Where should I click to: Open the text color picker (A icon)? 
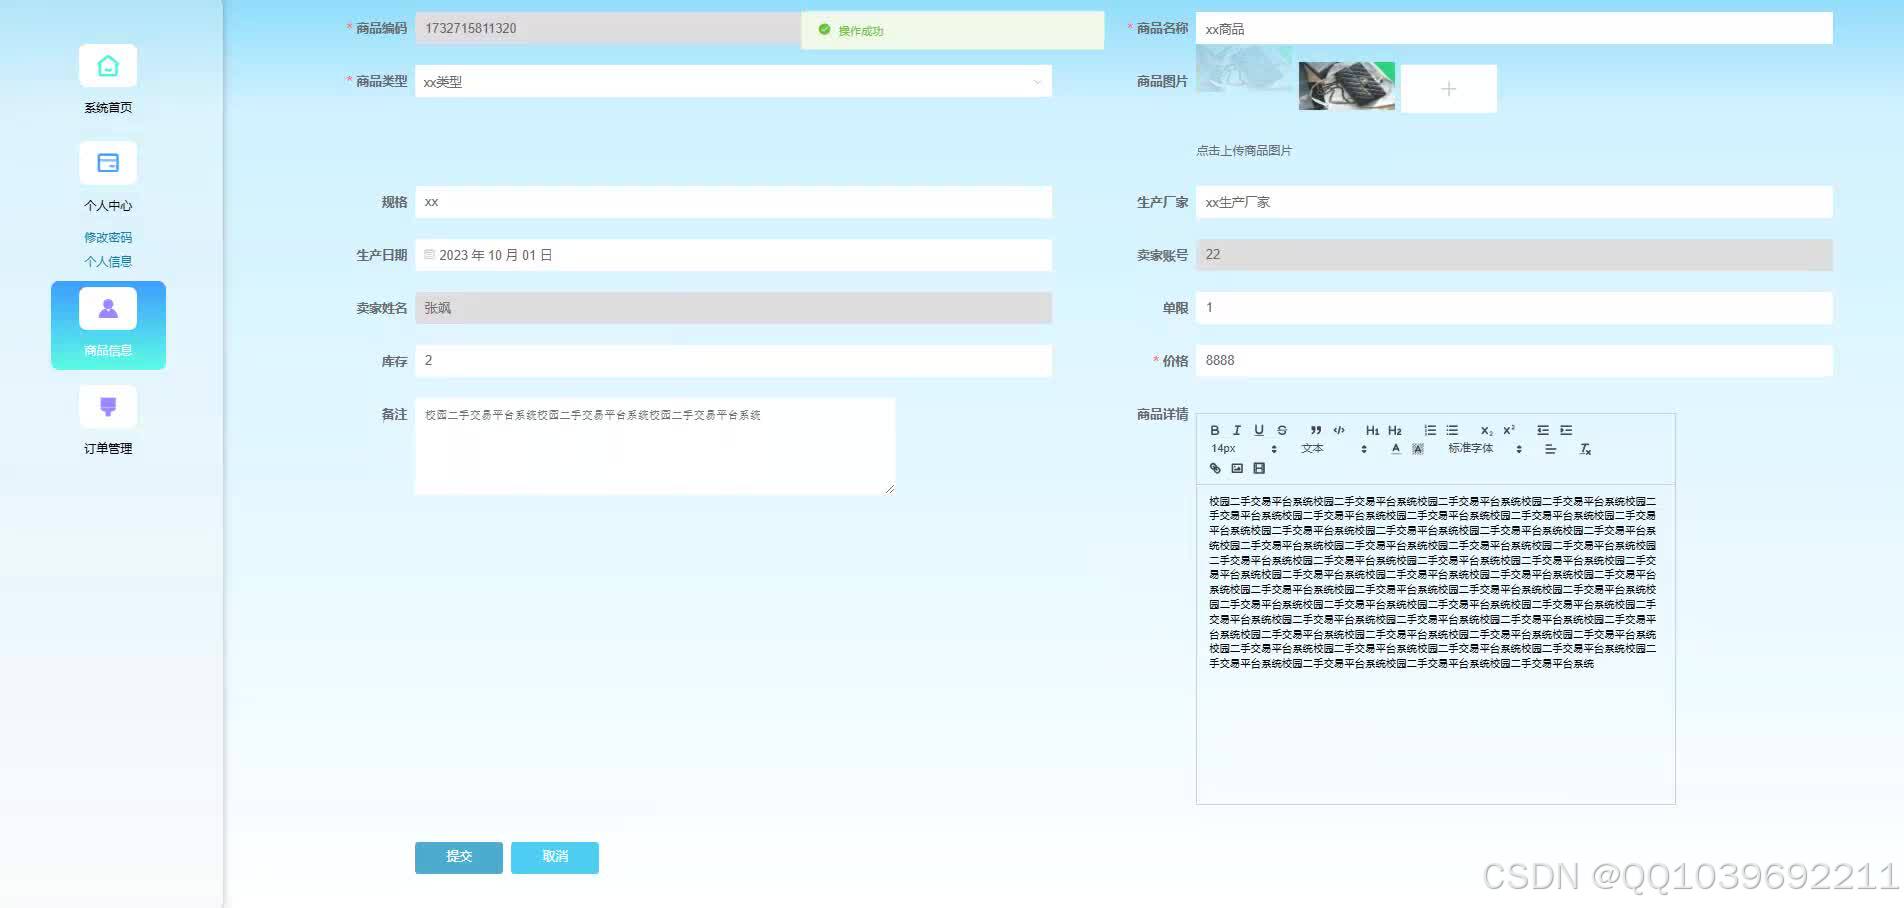coord(1396,449)
